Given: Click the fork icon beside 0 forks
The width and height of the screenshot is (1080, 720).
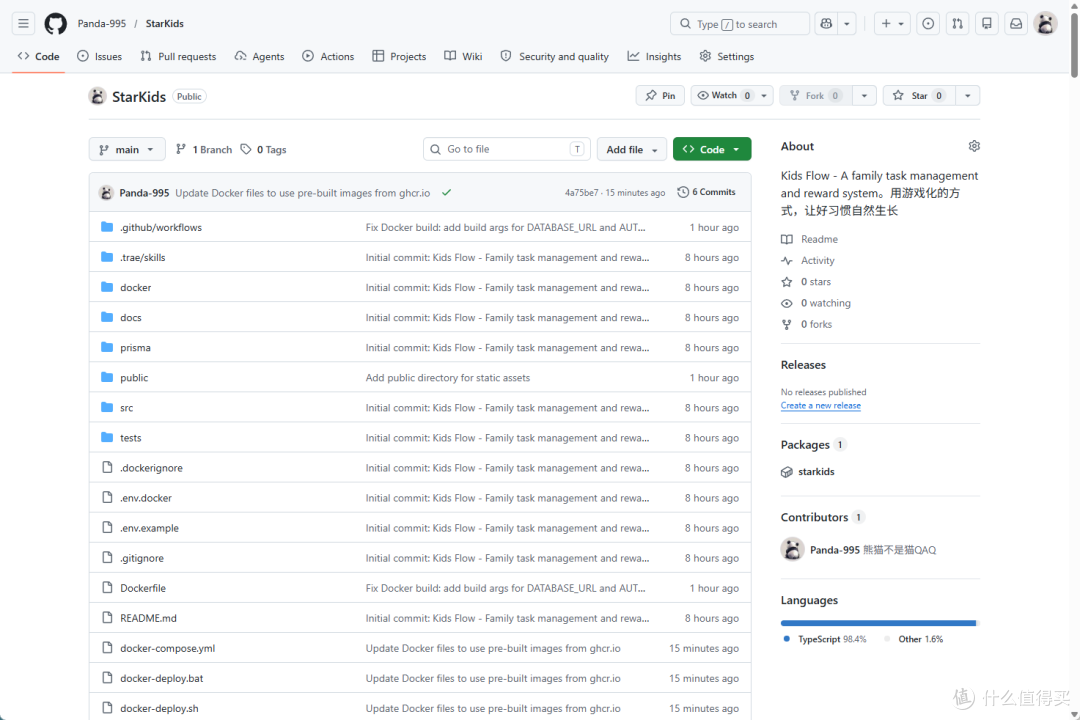Looking at the screenshot, I should tap(787, 325).
